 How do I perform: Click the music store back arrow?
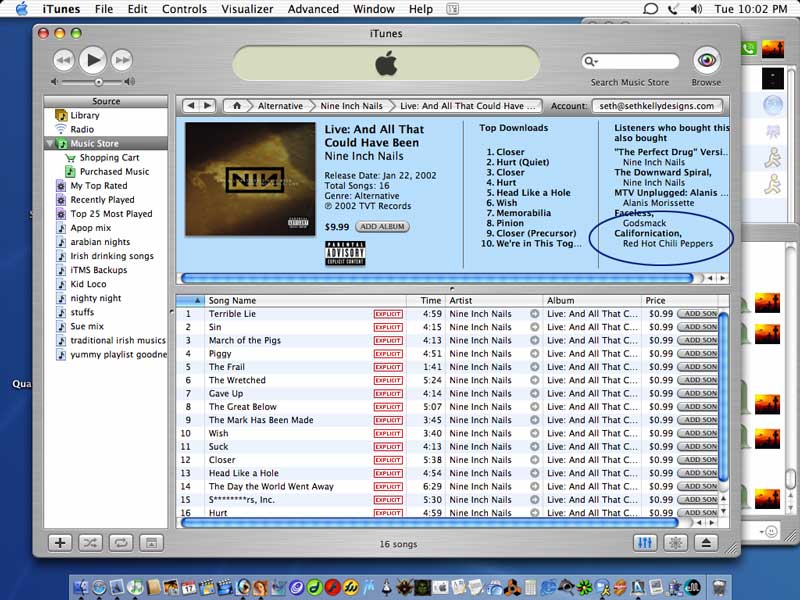pyautogui.click(x=191, y=106)
